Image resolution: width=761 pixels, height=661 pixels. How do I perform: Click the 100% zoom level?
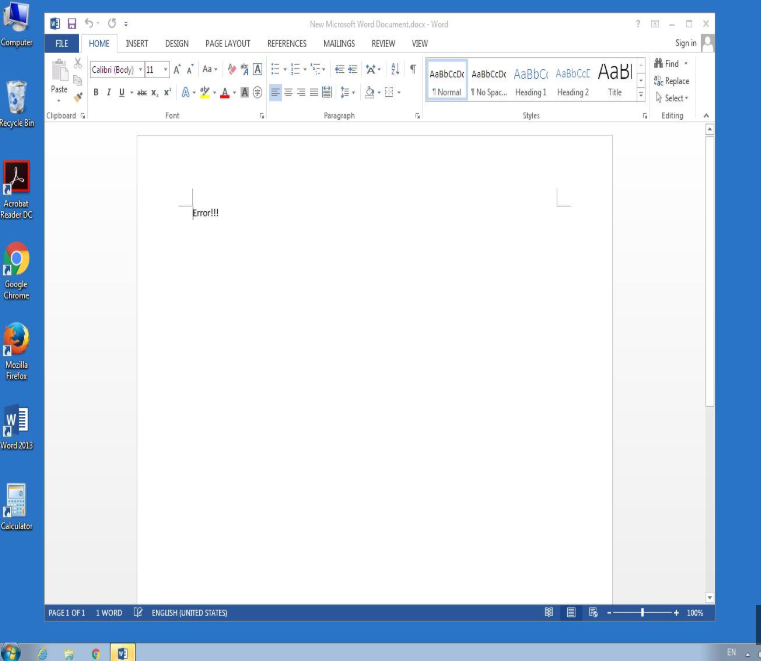(695, 612)
